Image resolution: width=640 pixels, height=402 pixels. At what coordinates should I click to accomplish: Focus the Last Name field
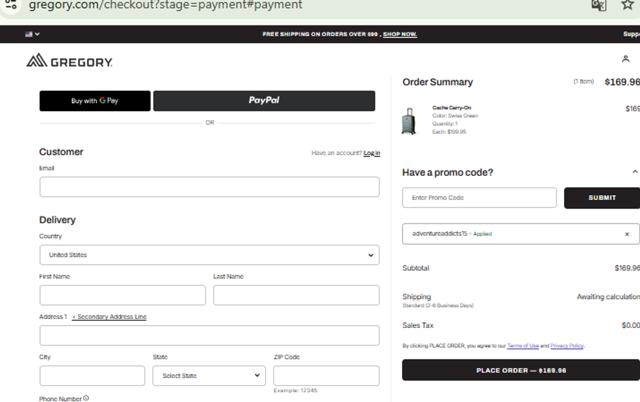296,295
